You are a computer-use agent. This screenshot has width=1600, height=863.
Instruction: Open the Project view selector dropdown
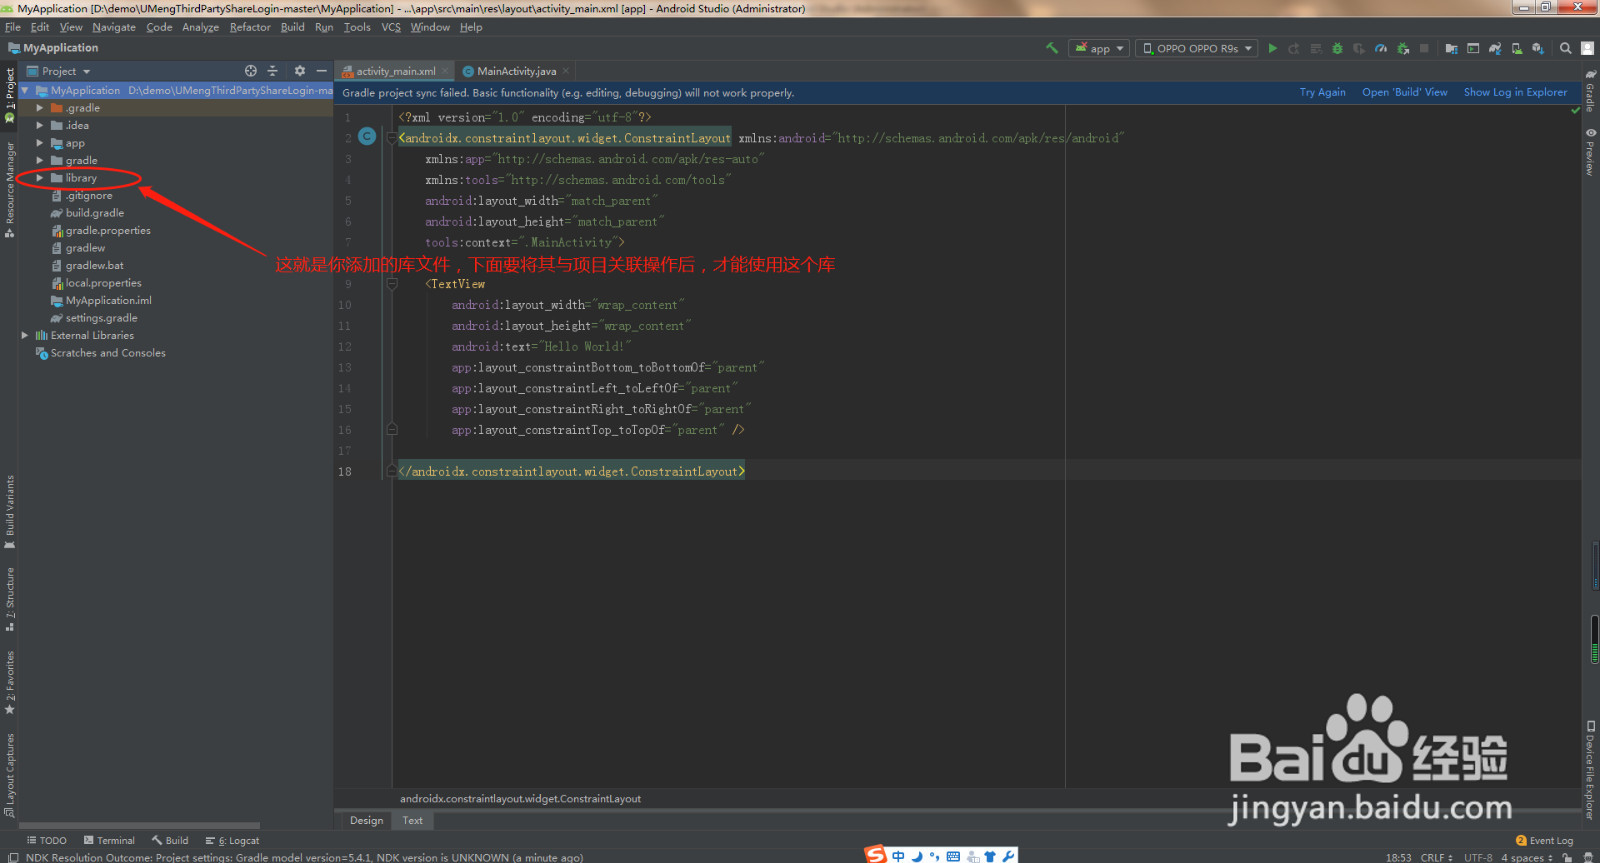tap(59, 71)
